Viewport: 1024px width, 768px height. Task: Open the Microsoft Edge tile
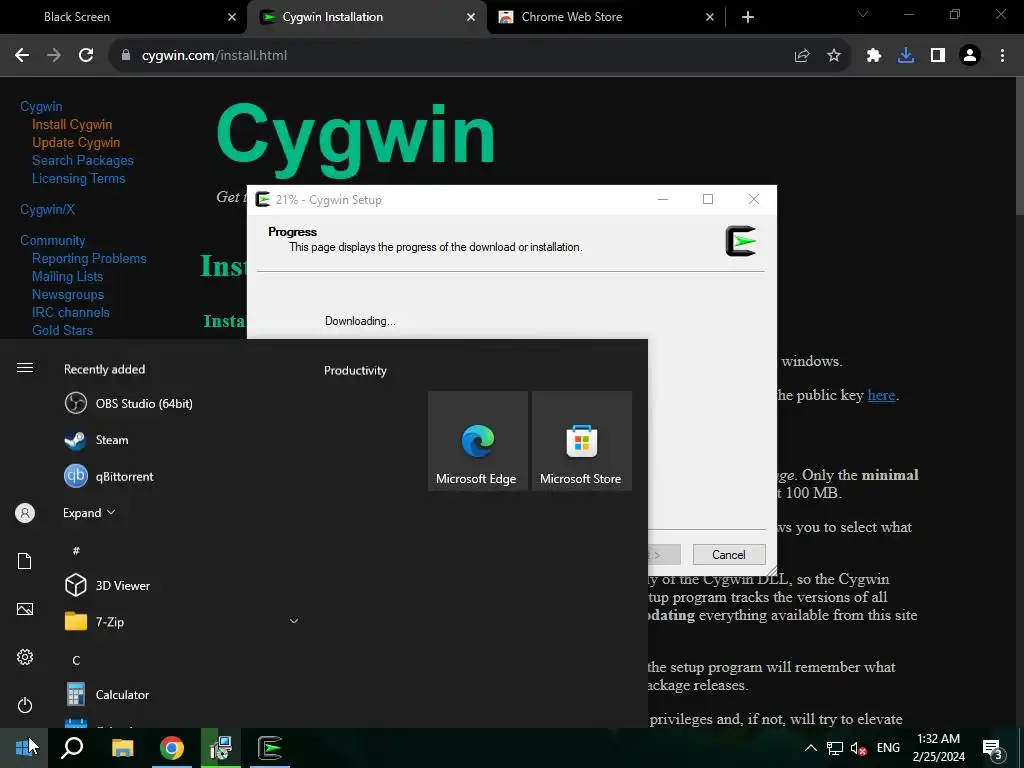tap(478, 441)
